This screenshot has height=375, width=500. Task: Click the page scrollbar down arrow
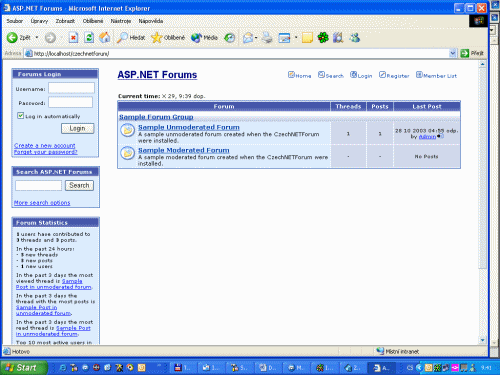(x=483, y=340)
